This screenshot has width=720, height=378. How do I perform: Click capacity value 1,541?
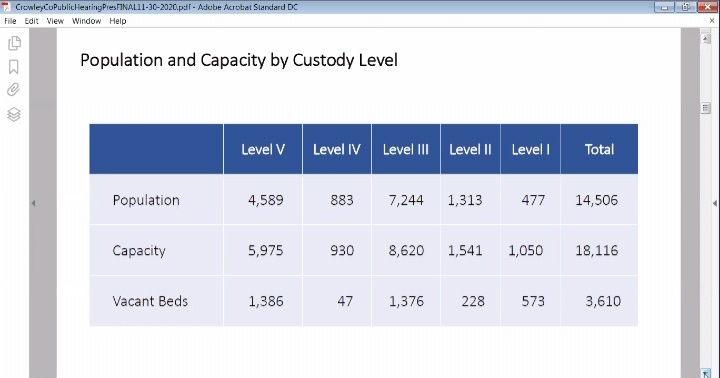(465, 251)
